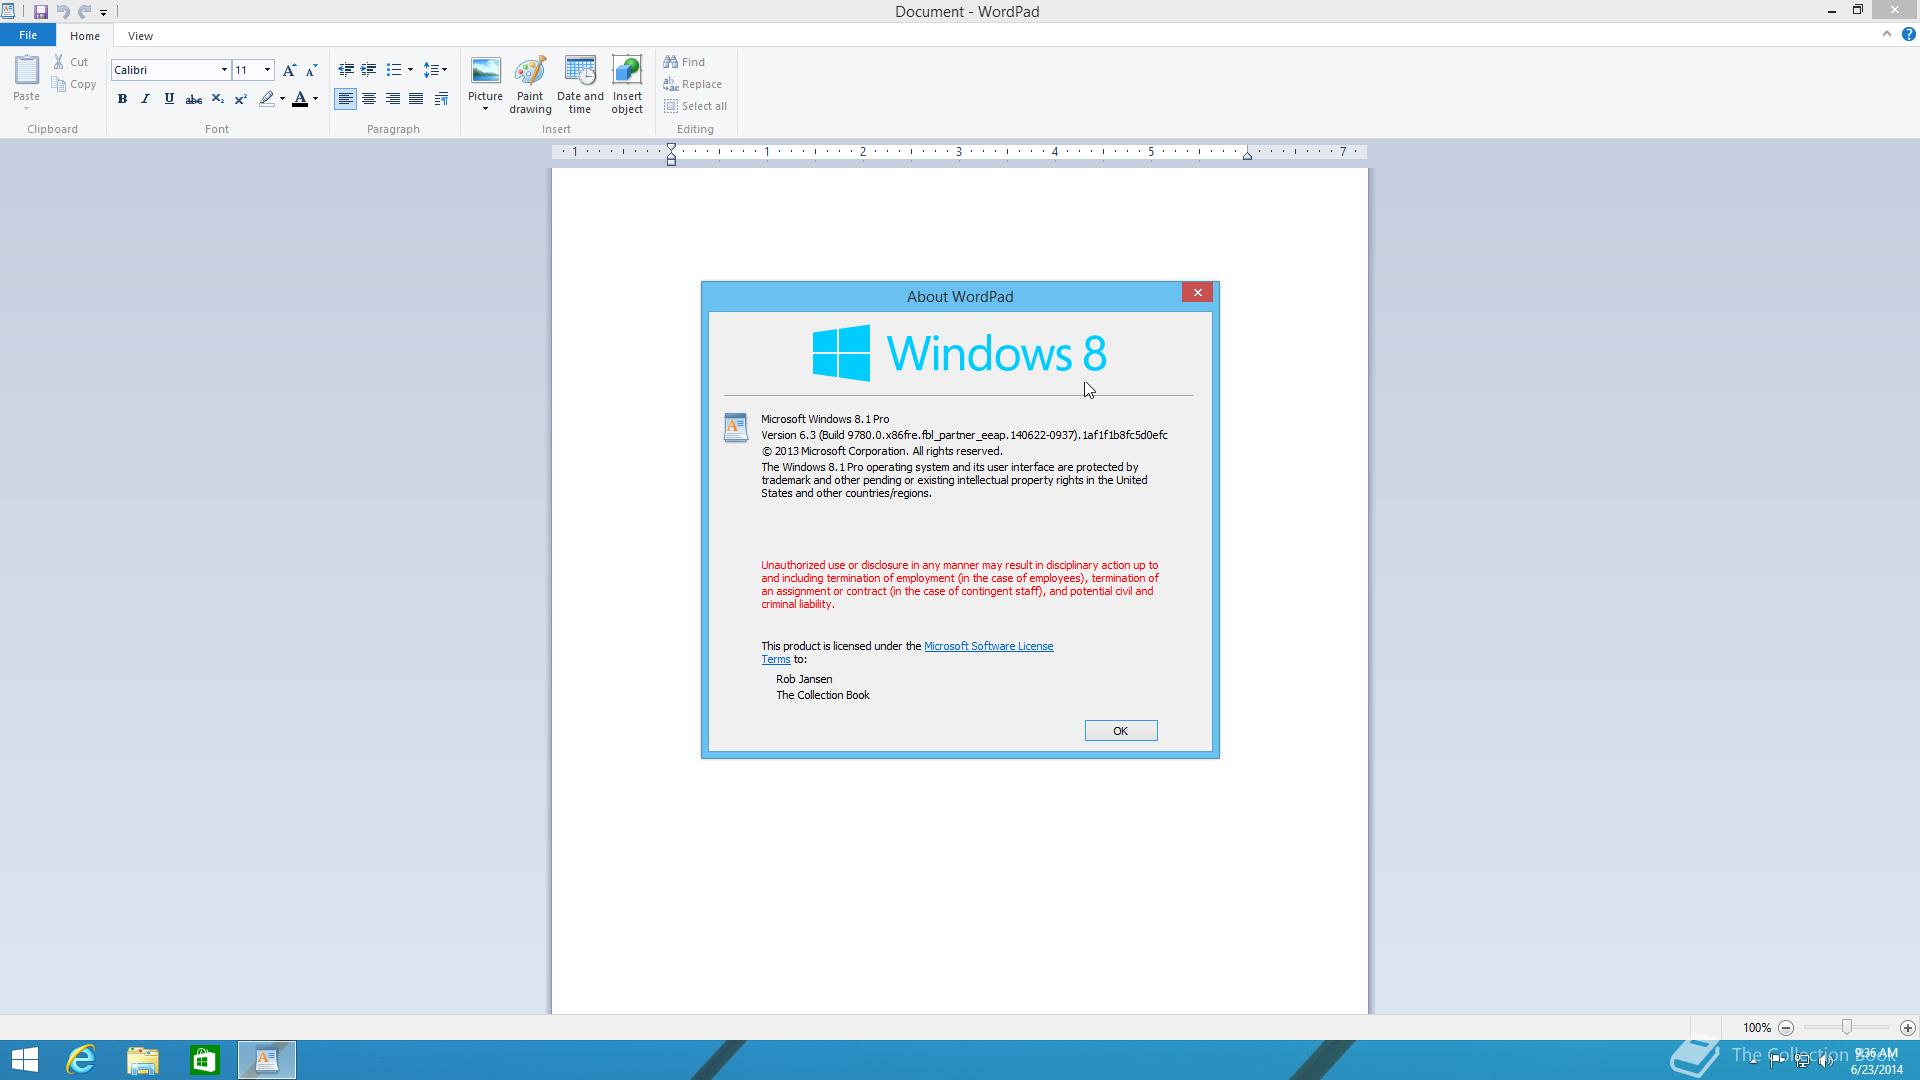Viewport: 1920px width, 1080px height.
Task: Open the Windows Start button
Action: [x=24, y=1060]
